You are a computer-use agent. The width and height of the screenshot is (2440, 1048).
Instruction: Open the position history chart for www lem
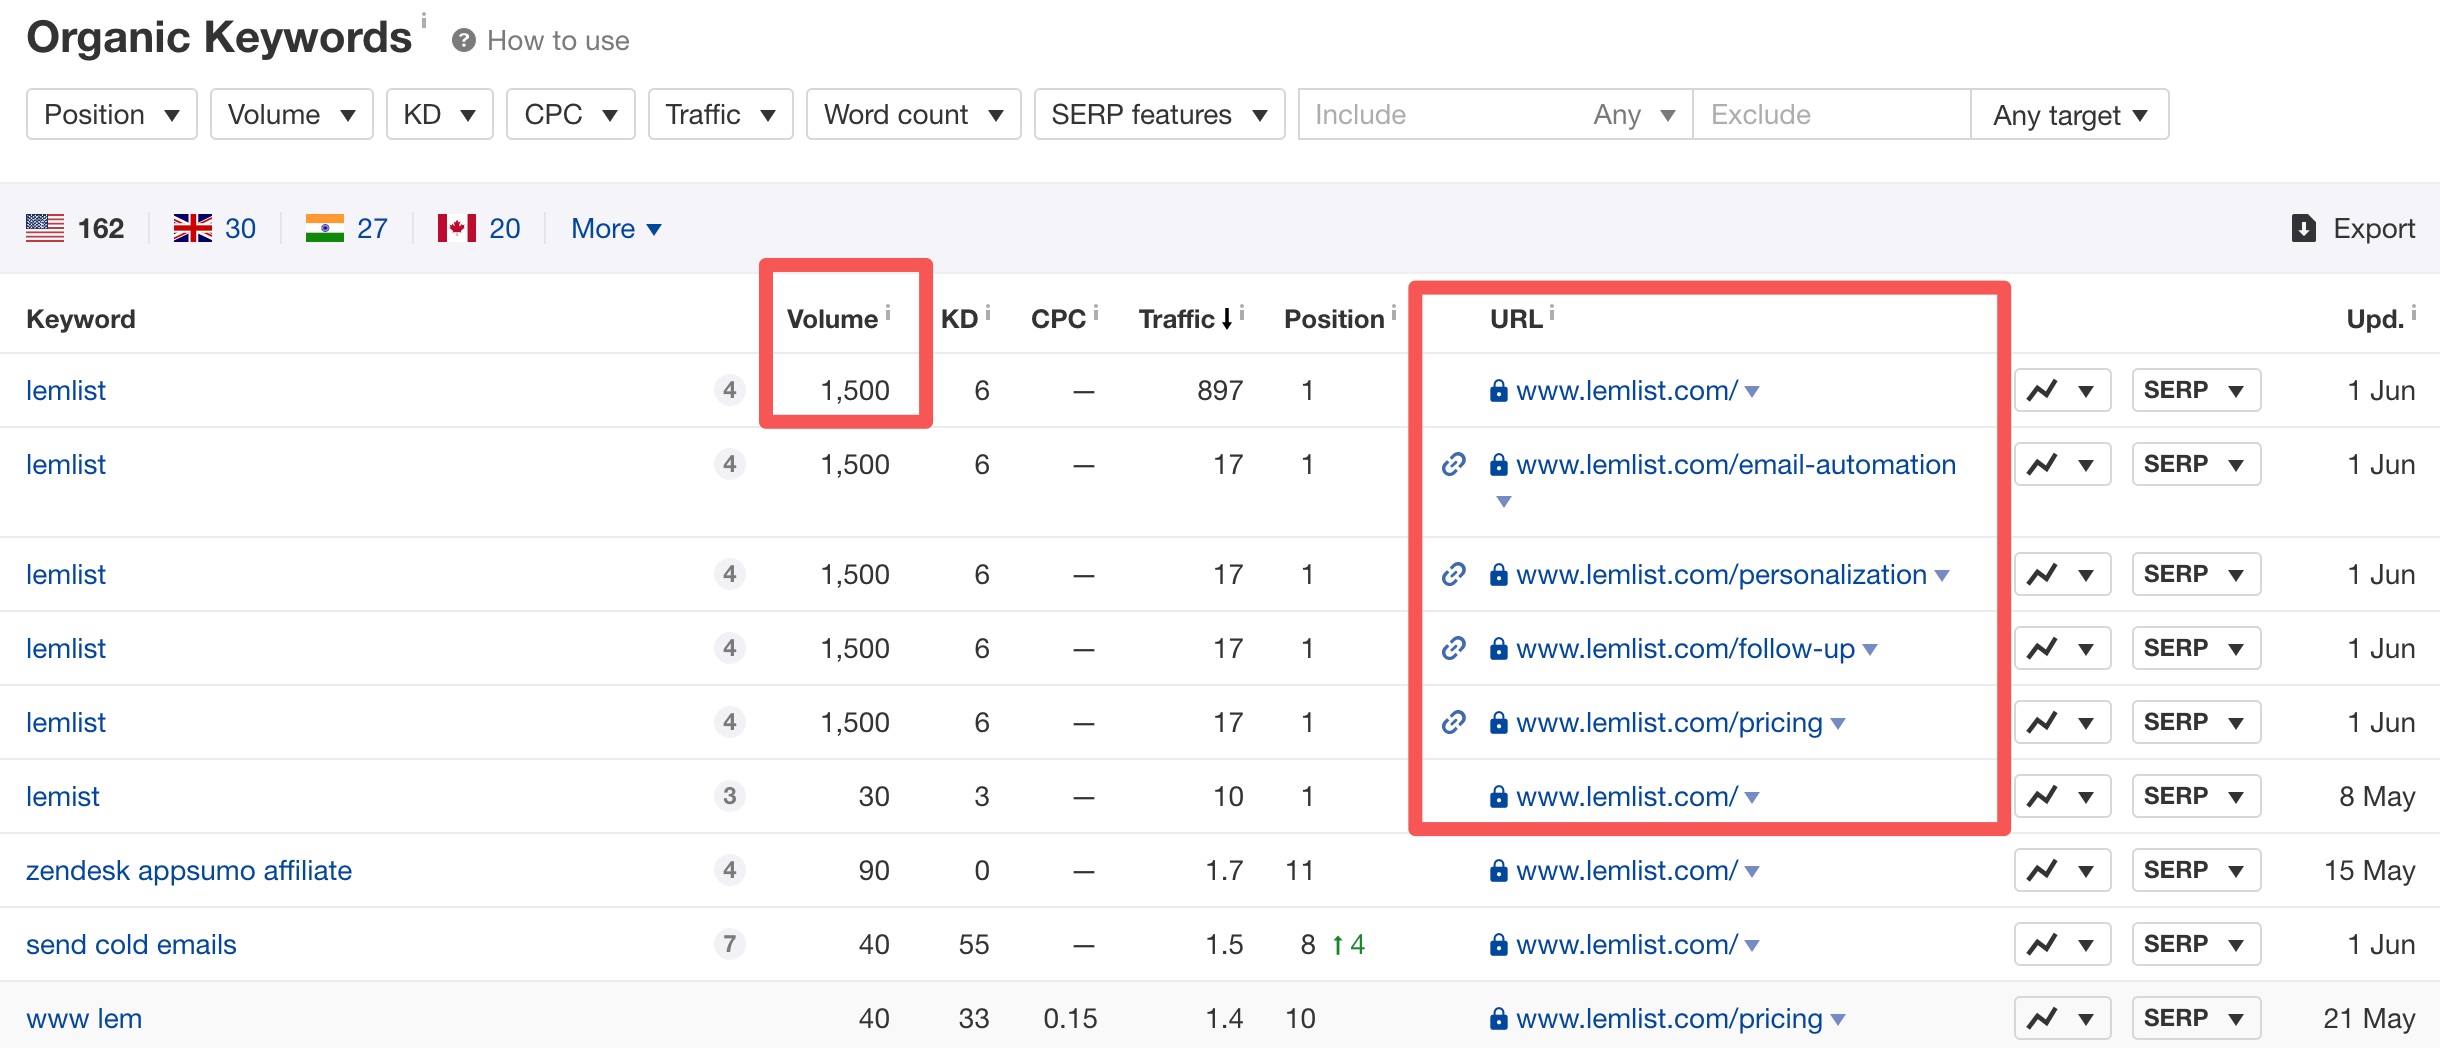pyautogui.click(x=2062, y=1019)
